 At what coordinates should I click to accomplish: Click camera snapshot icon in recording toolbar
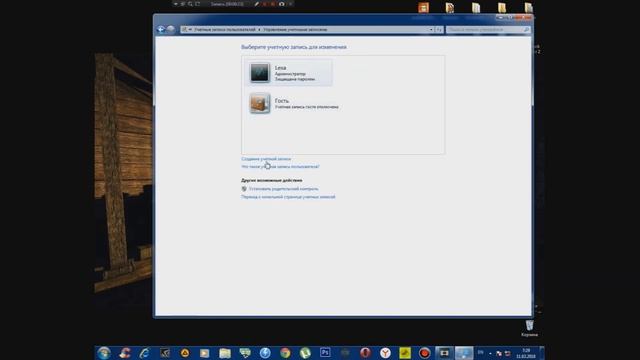[282, 4]
